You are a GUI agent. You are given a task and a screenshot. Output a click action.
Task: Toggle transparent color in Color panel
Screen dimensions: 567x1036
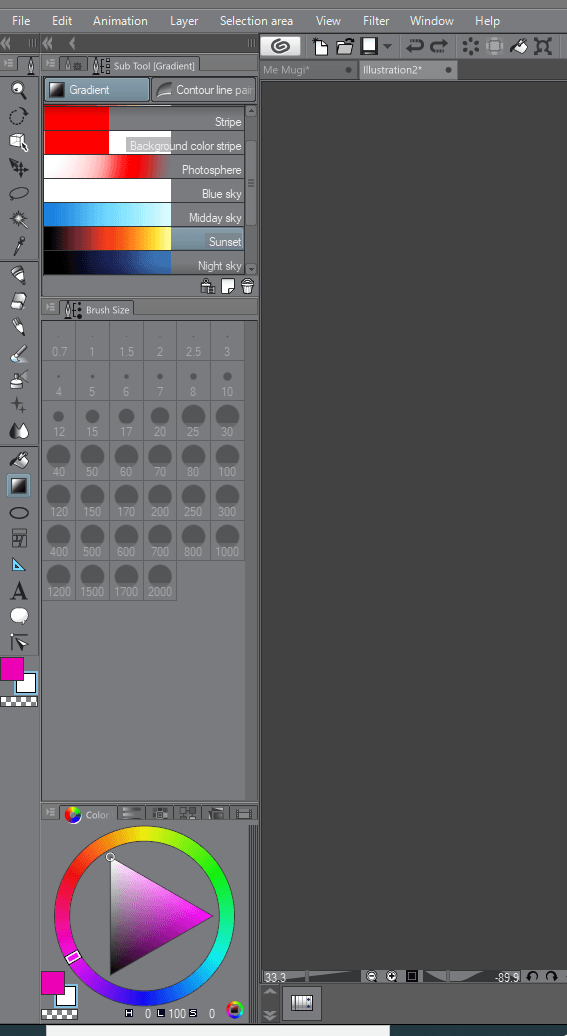[x=59, y=1014]
